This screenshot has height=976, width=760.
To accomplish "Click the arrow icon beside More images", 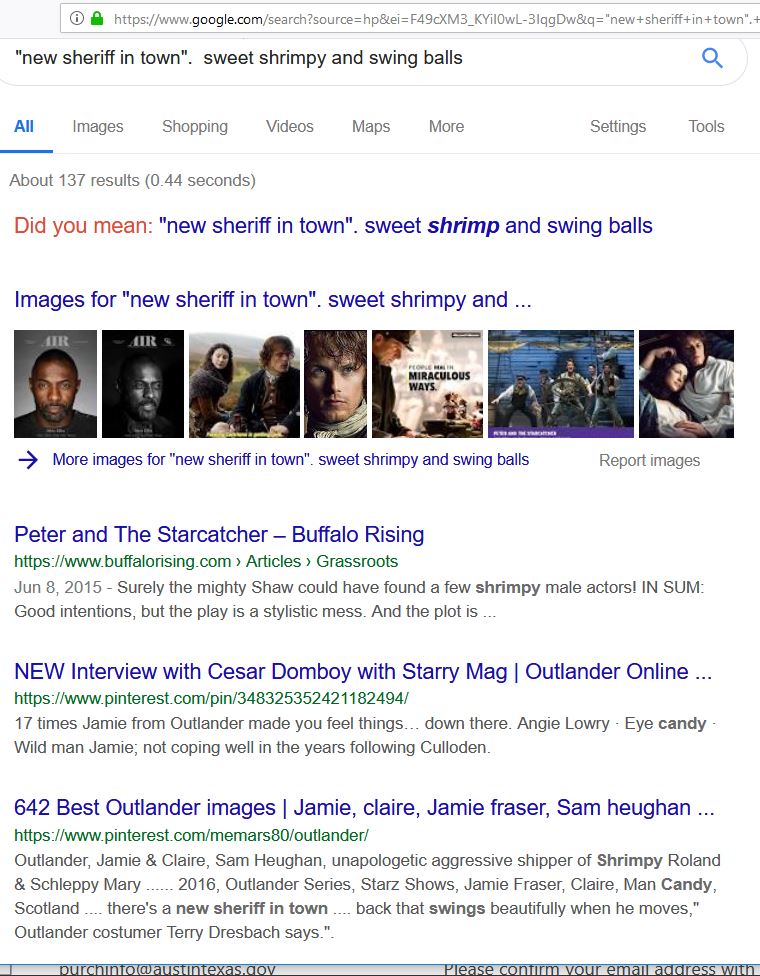I will (x=28, y=460).
